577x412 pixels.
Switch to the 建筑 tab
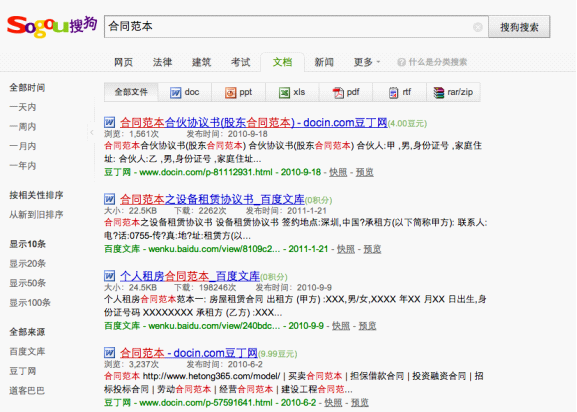tap(201, 62)
